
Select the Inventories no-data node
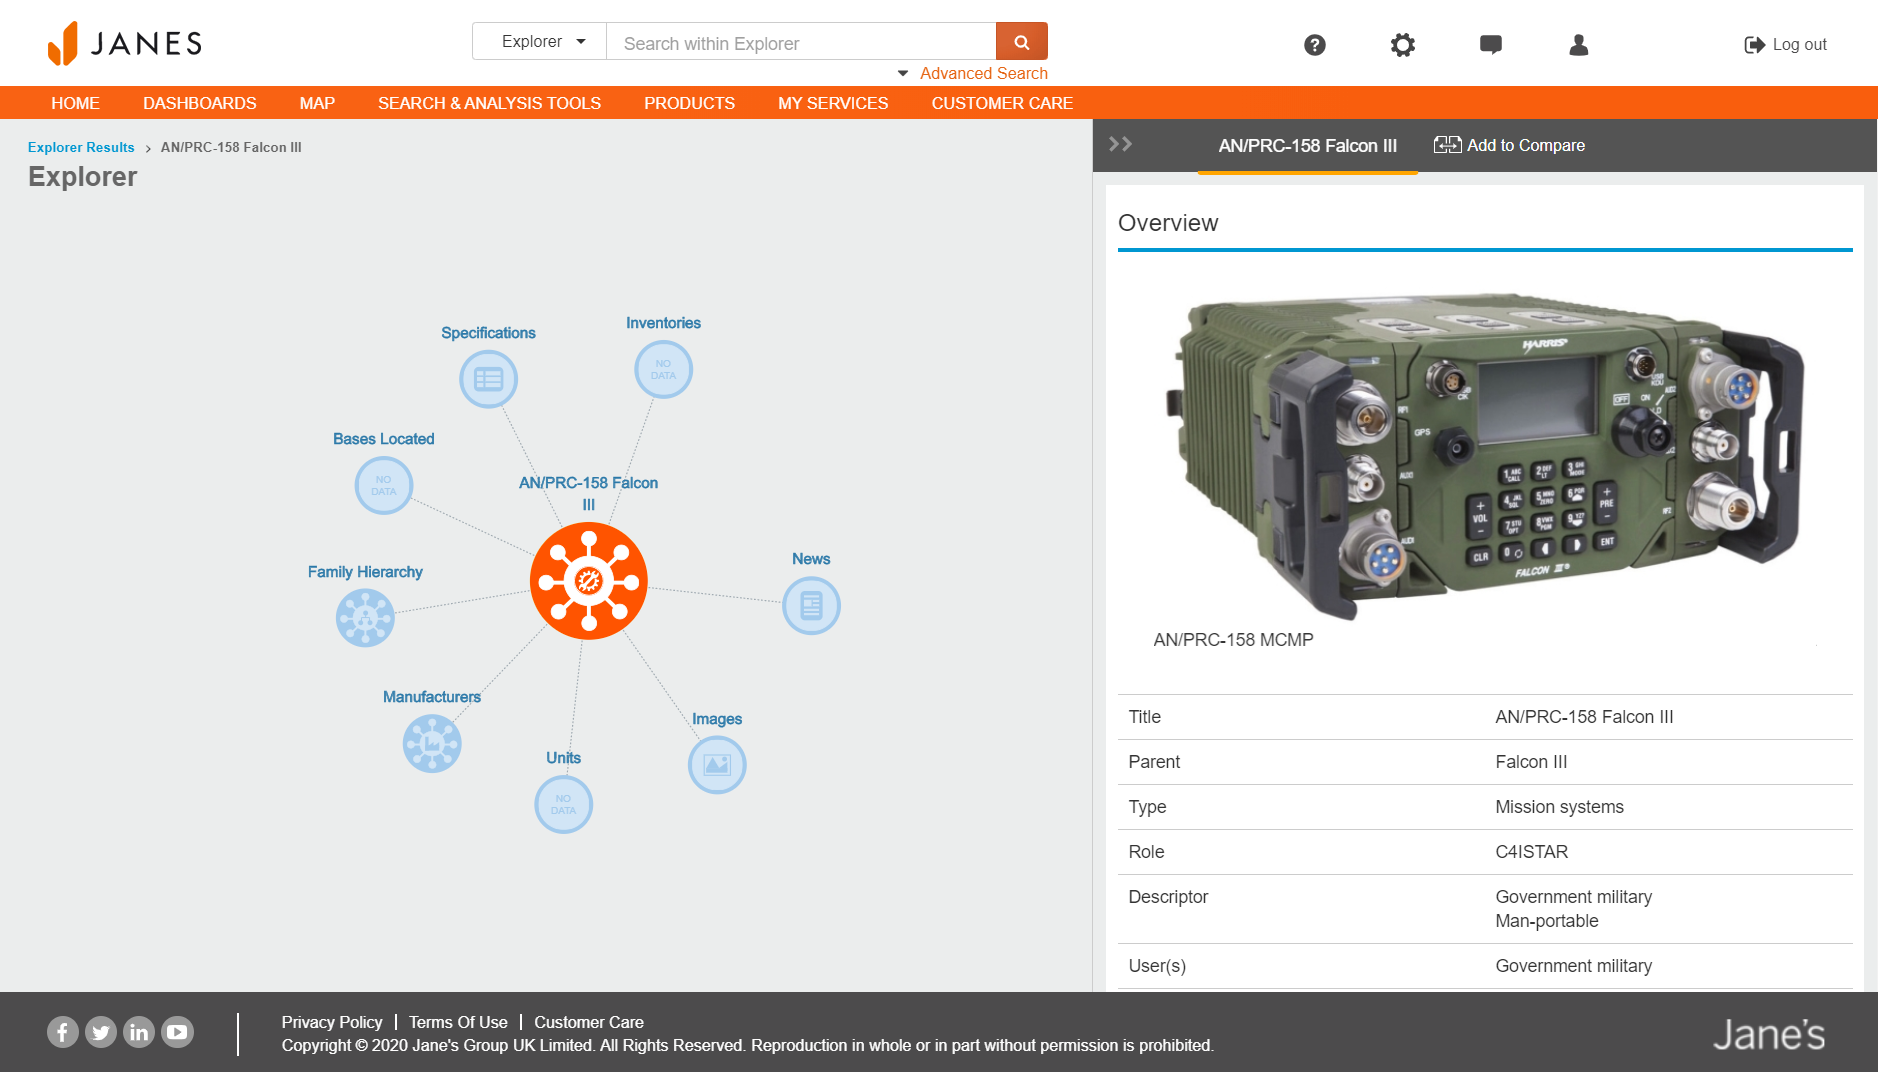click(x=663, y=369)
